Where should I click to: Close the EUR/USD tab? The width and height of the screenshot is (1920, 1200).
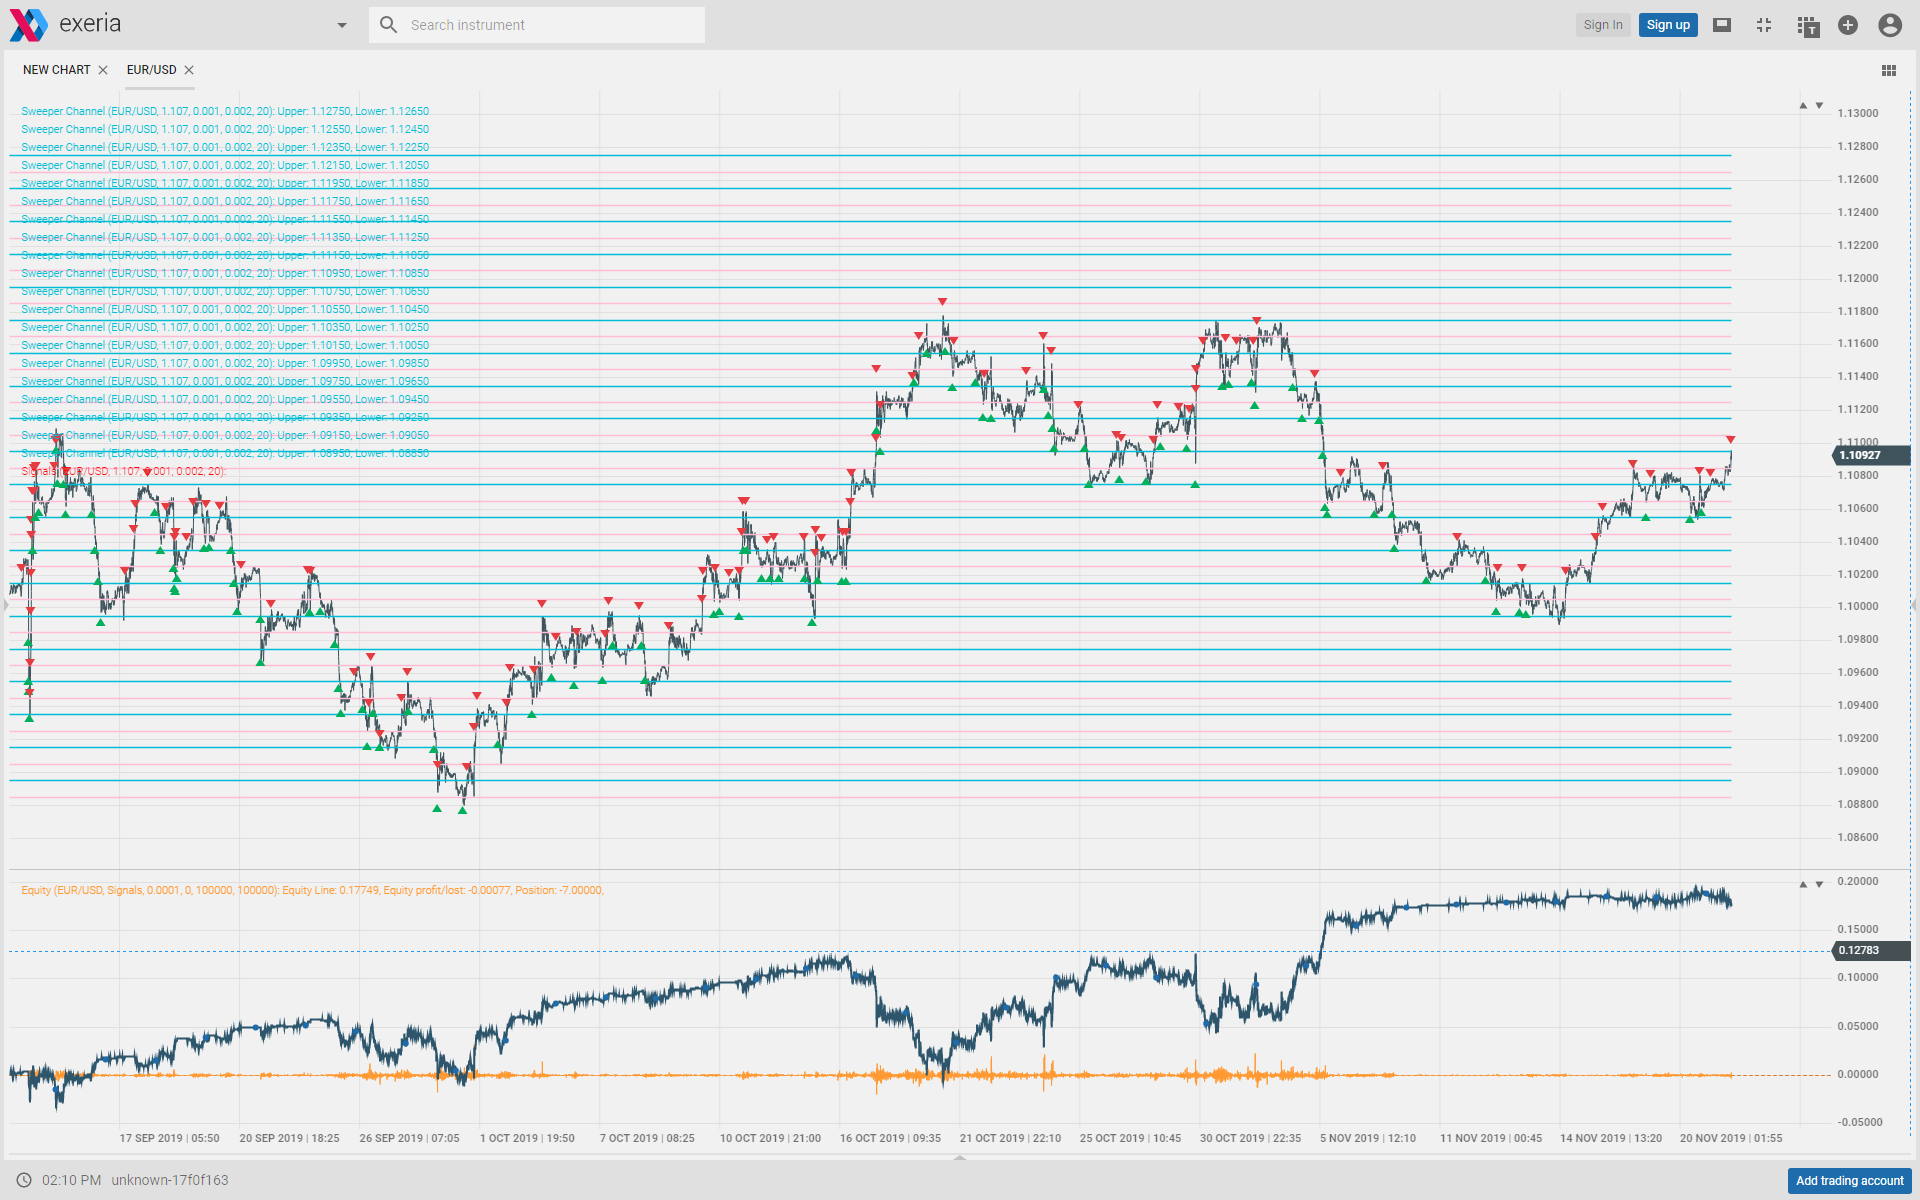[x=189, y=70]
